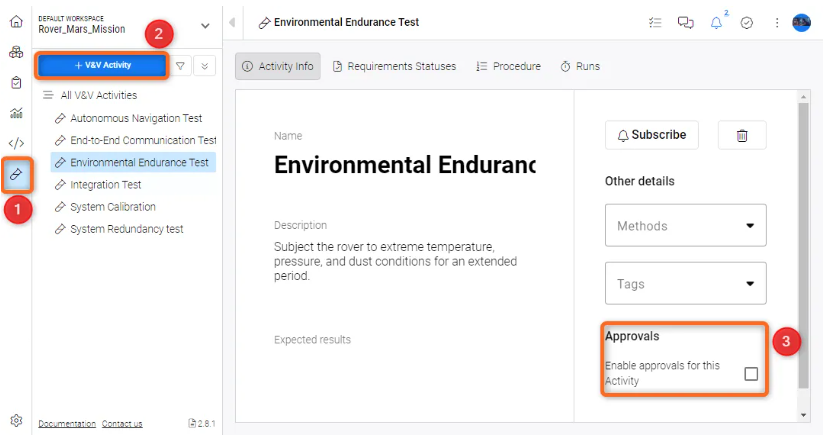Expand the Rover_Mars_Mission workspace selector
The height and width of the screenshot is (437, 830).
(205, 26)
